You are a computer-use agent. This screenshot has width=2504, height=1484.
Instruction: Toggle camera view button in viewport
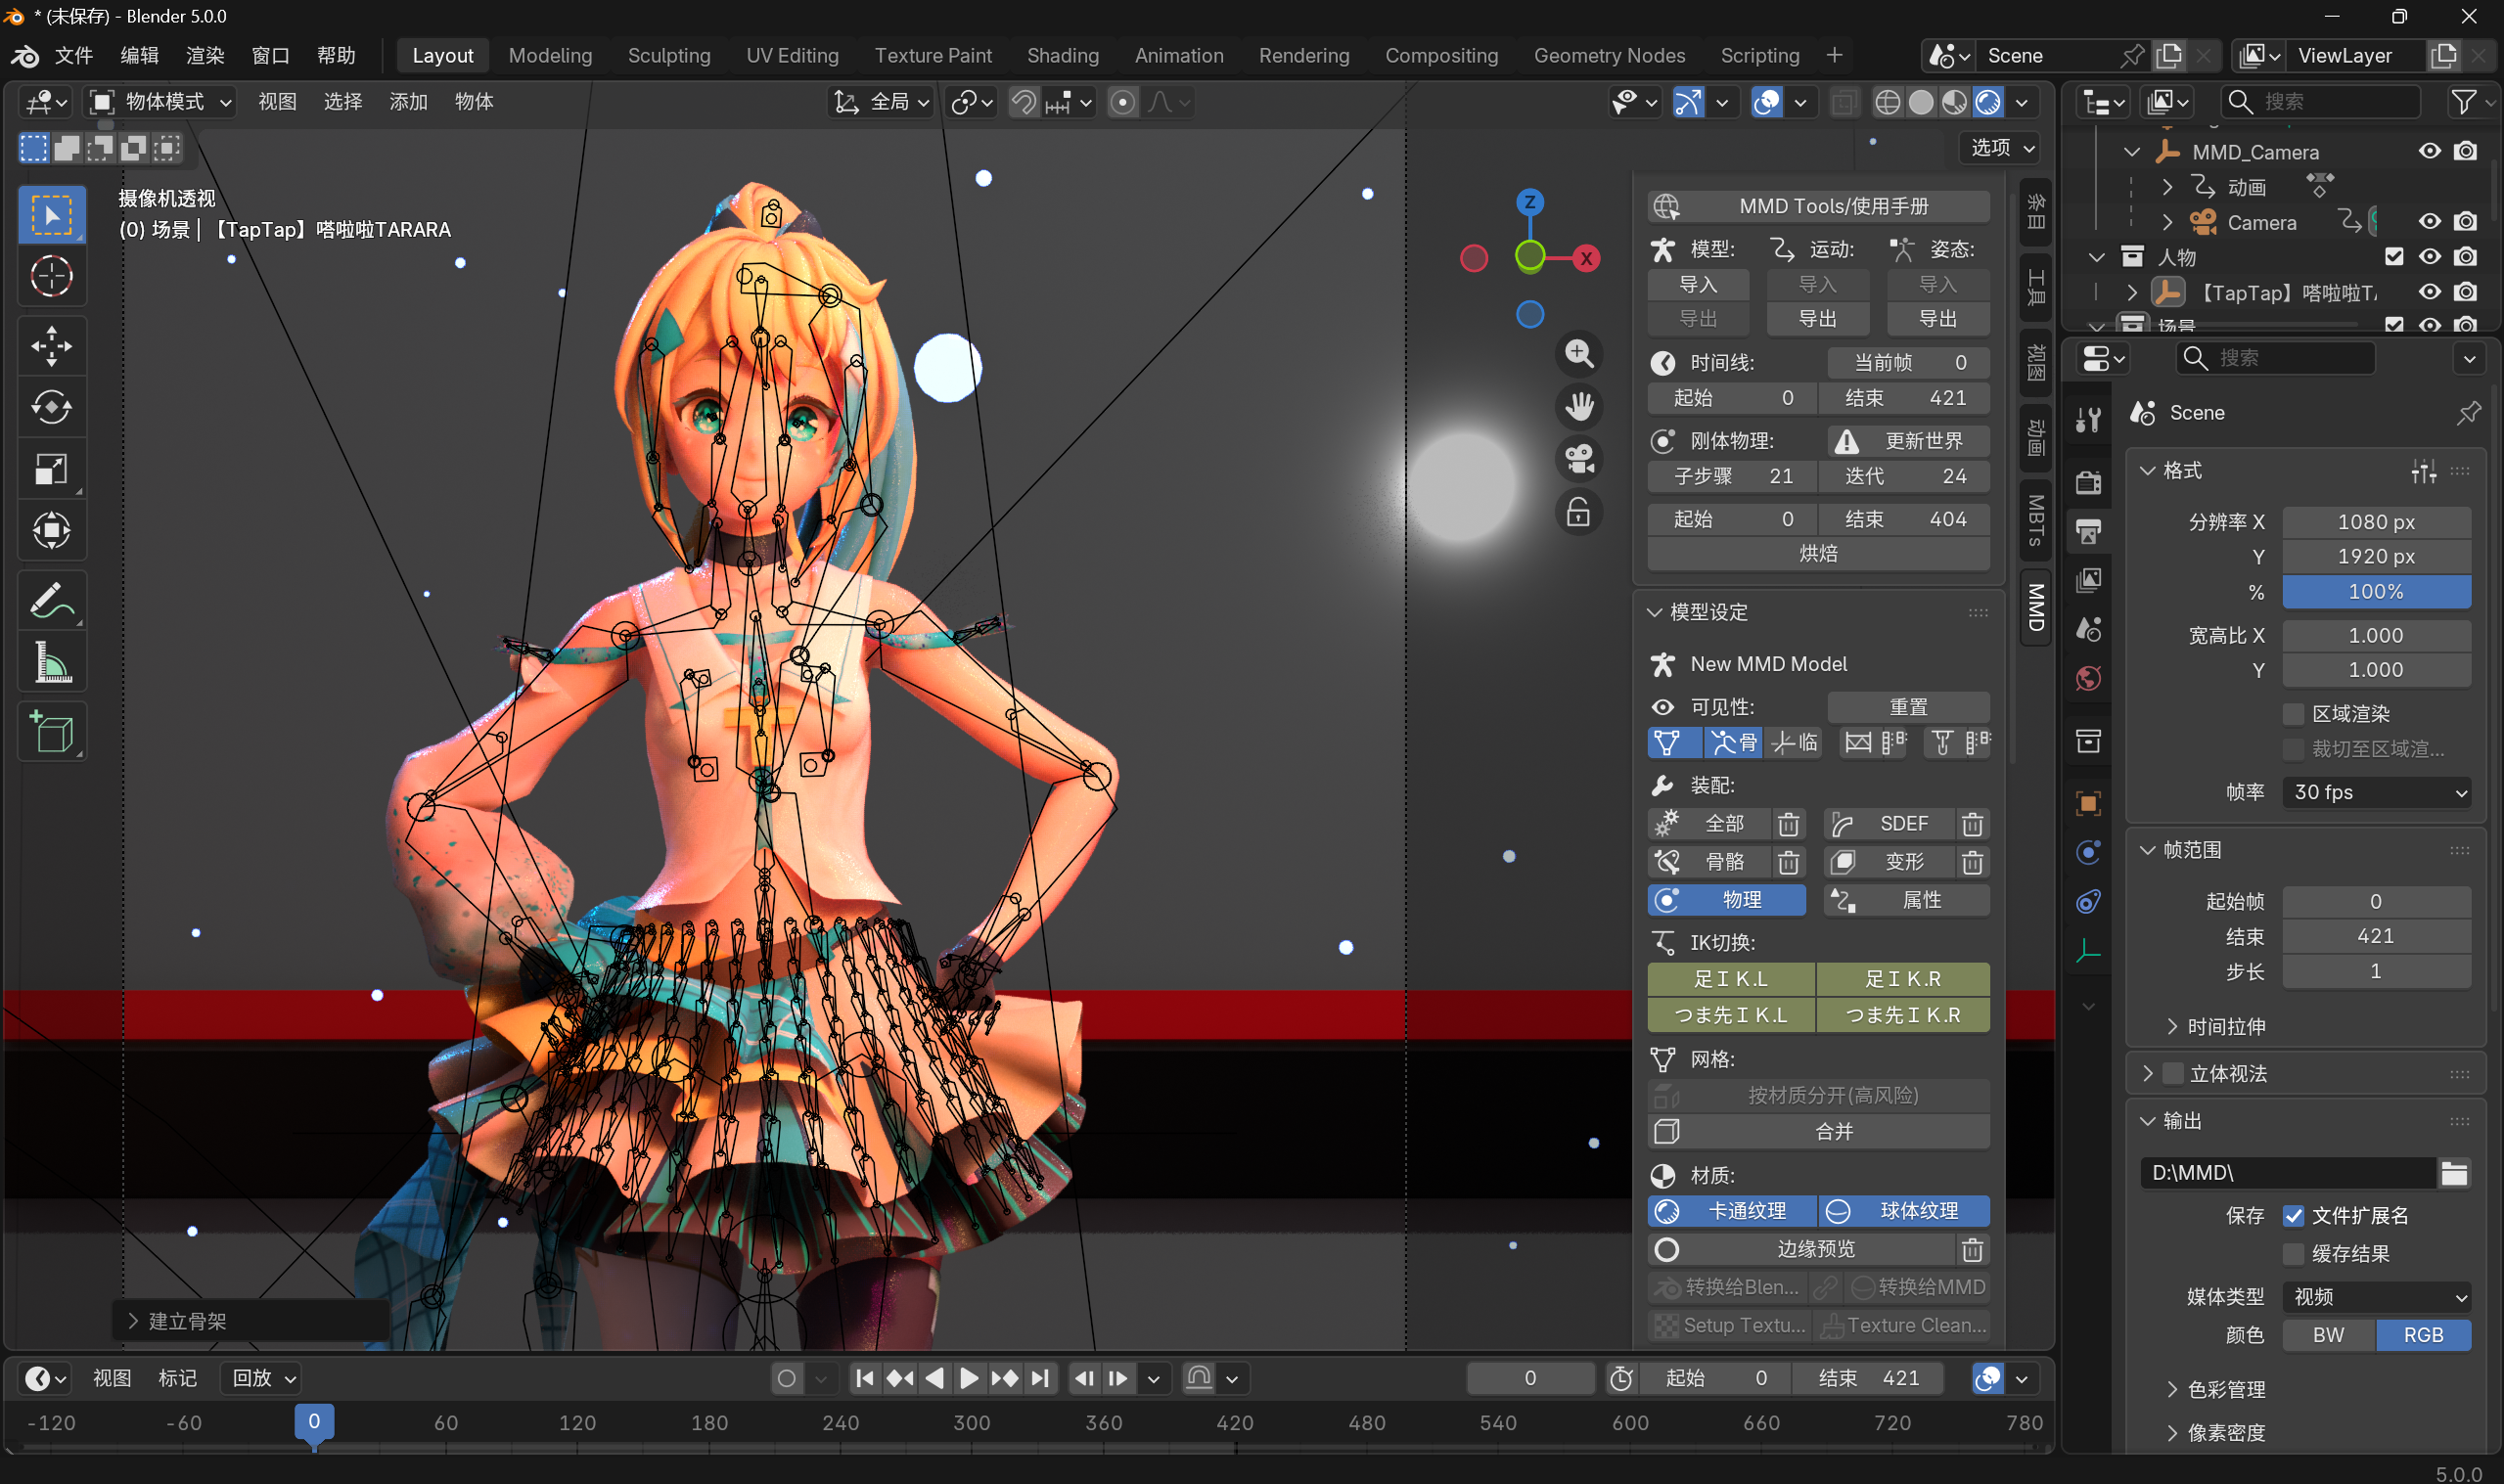pyautogui.click(x=1579, y=460)
